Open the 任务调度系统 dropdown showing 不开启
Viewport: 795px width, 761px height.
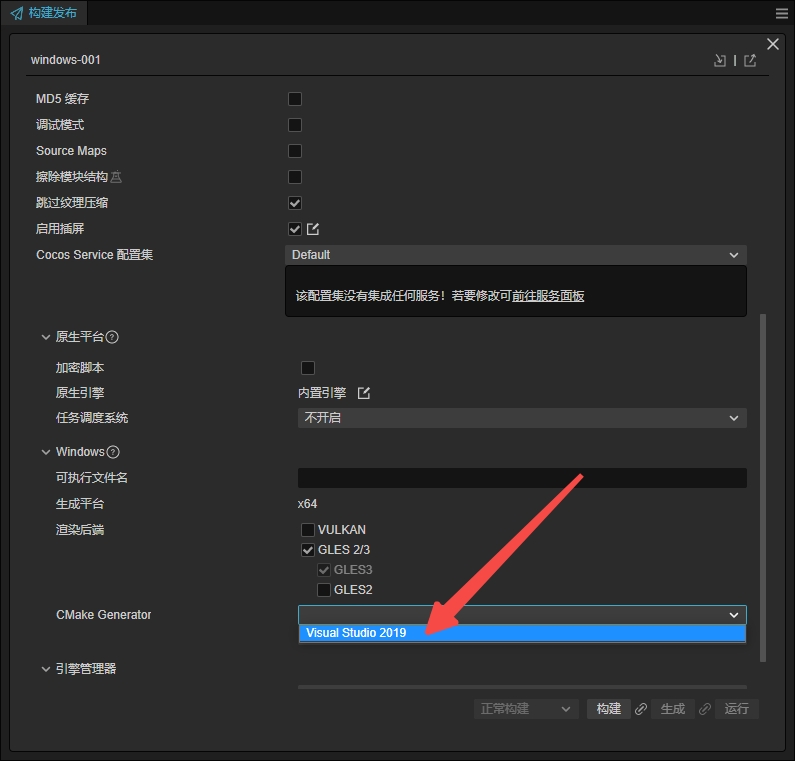coord(522,418)
